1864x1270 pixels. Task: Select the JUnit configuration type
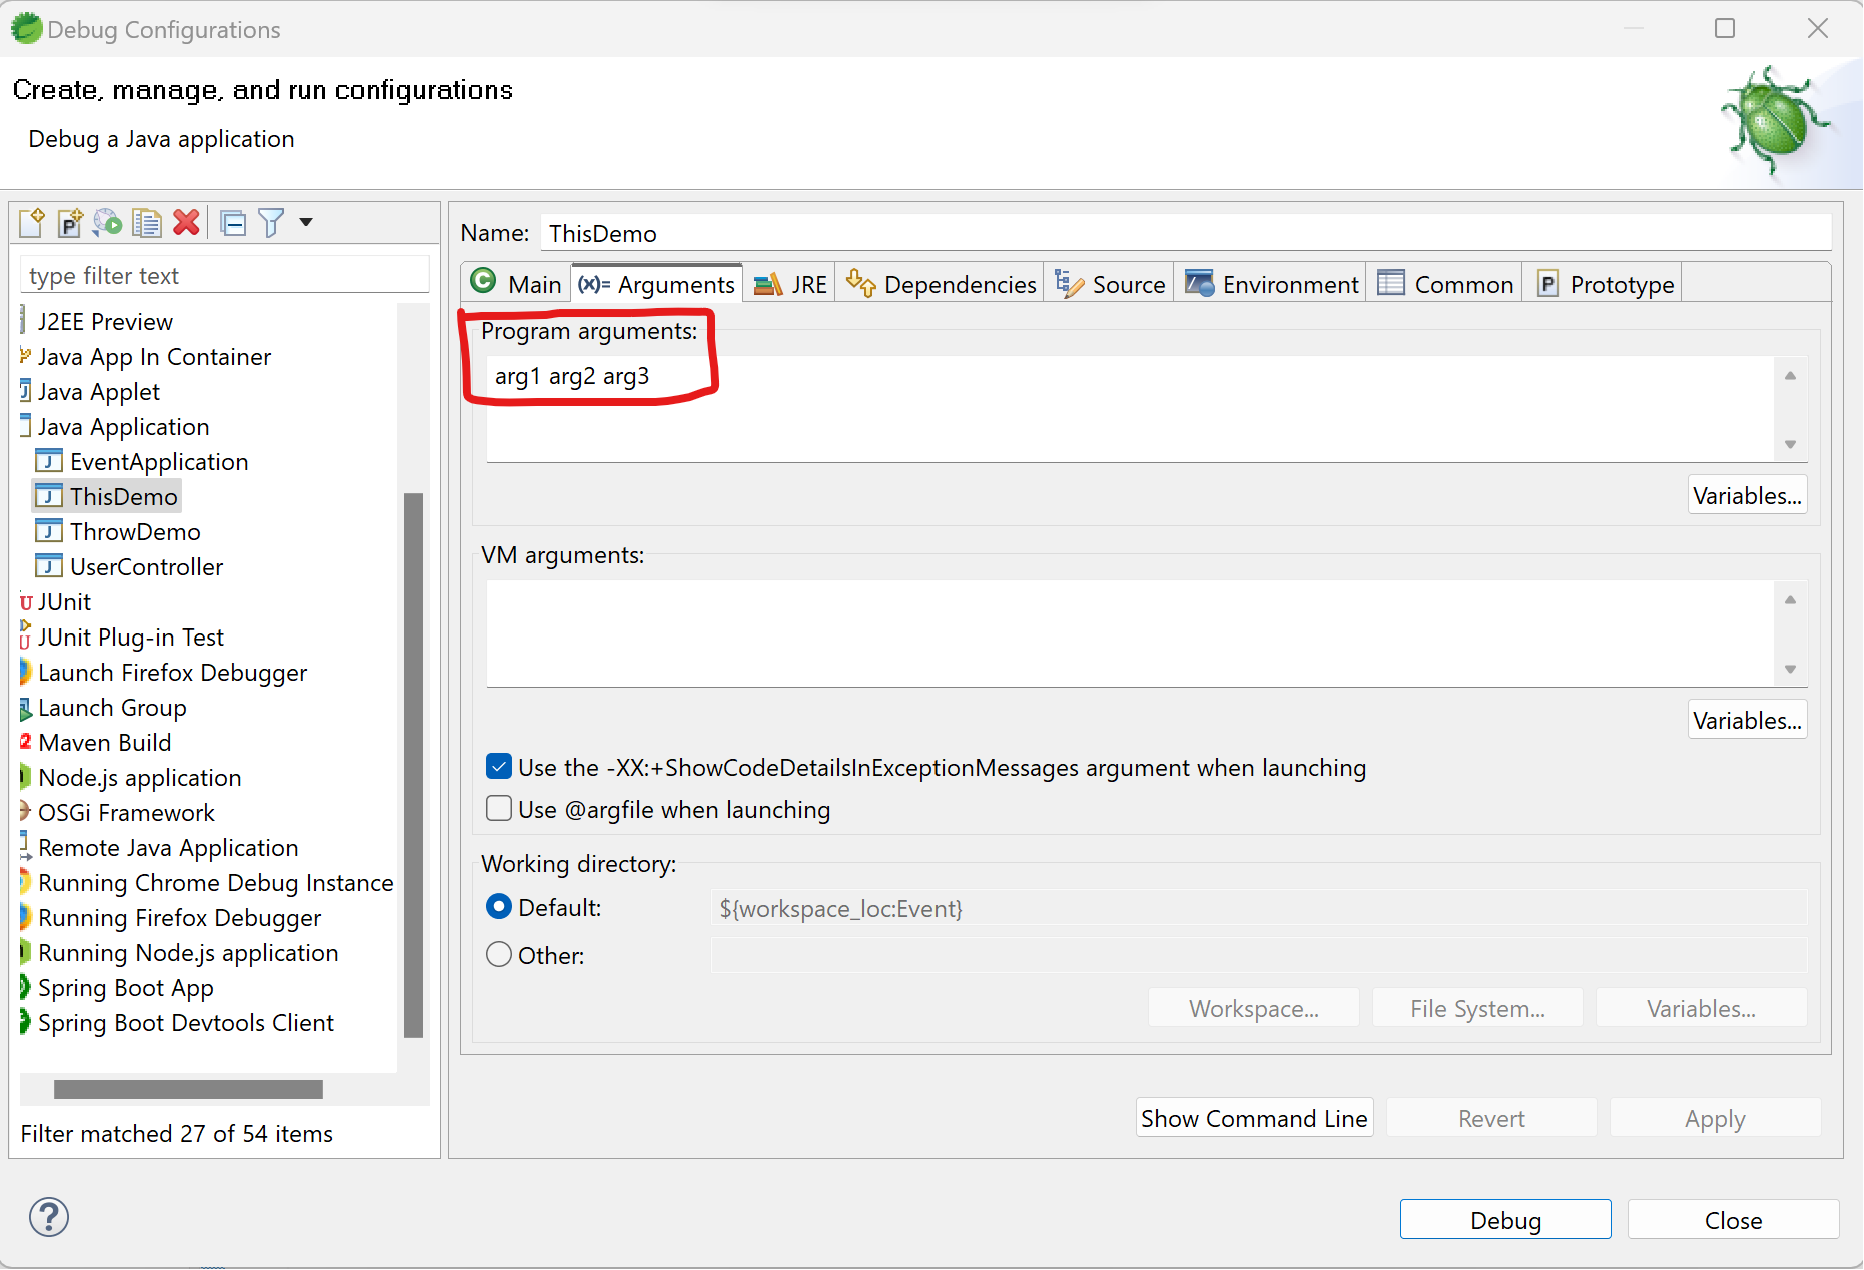[64, 602]
